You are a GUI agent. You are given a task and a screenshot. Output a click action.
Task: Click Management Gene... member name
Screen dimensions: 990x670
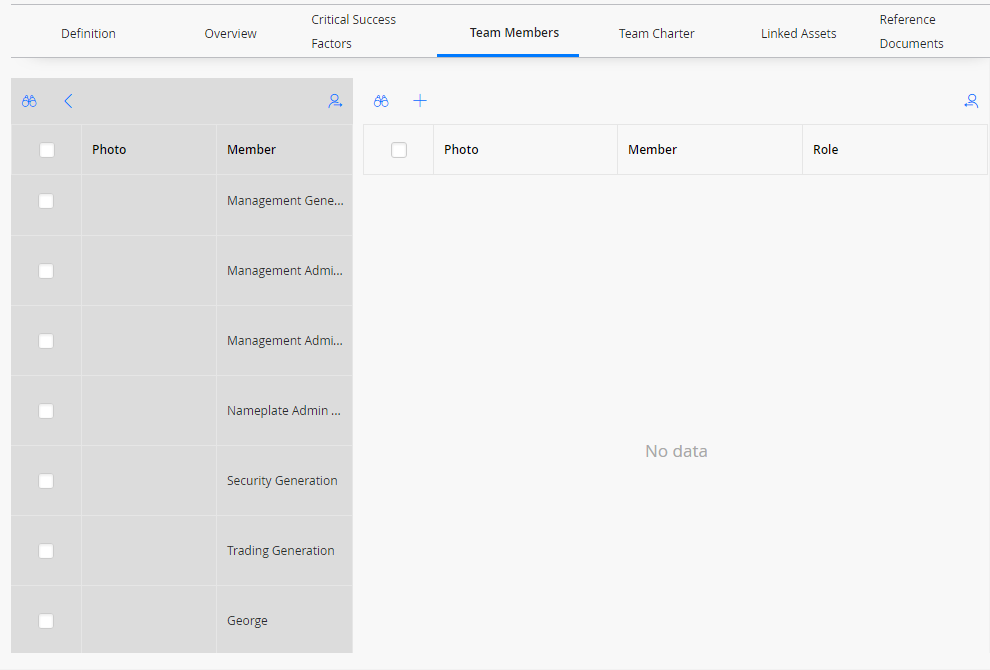pyautogui.click(x=285, y=201)
